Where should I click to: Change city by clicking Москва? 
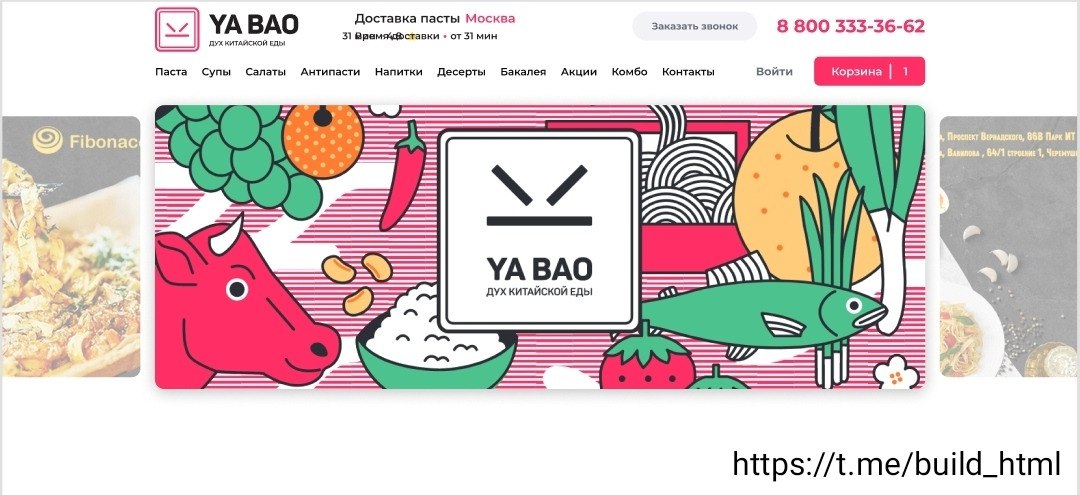click(x=490, y=19)
